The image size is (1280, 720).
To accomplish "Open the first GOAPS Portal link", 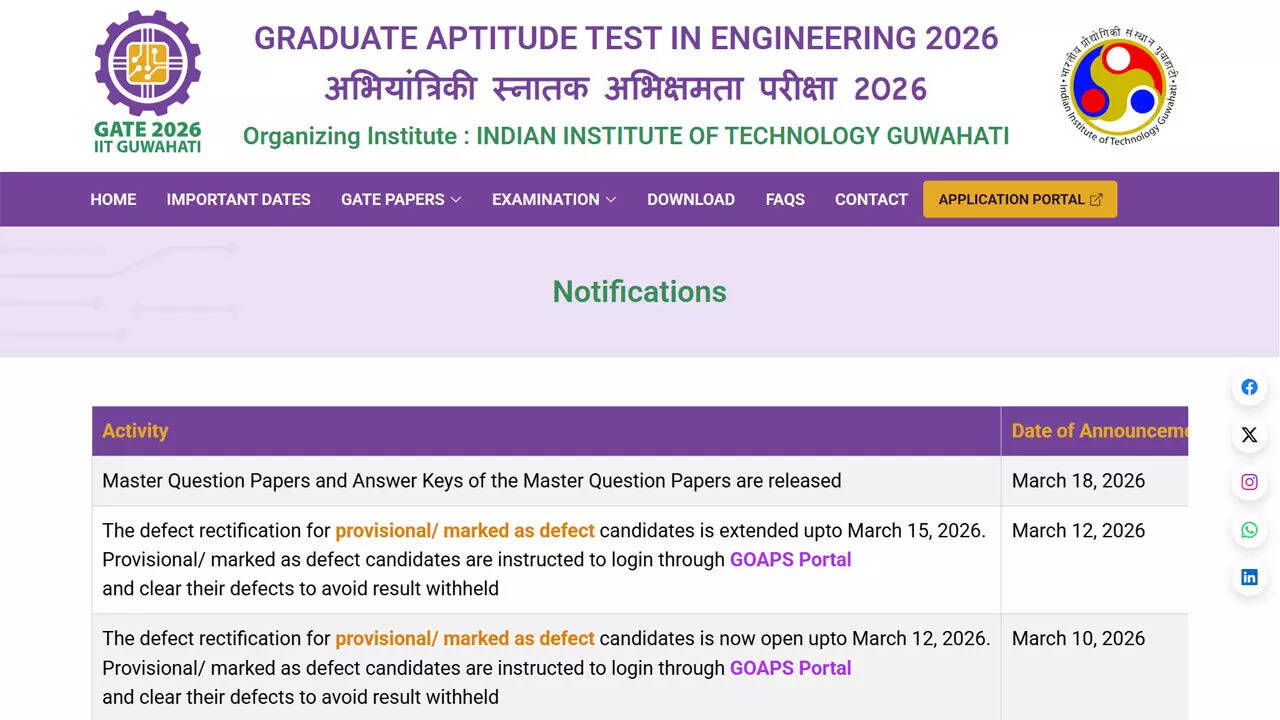I will click(790, 559).
